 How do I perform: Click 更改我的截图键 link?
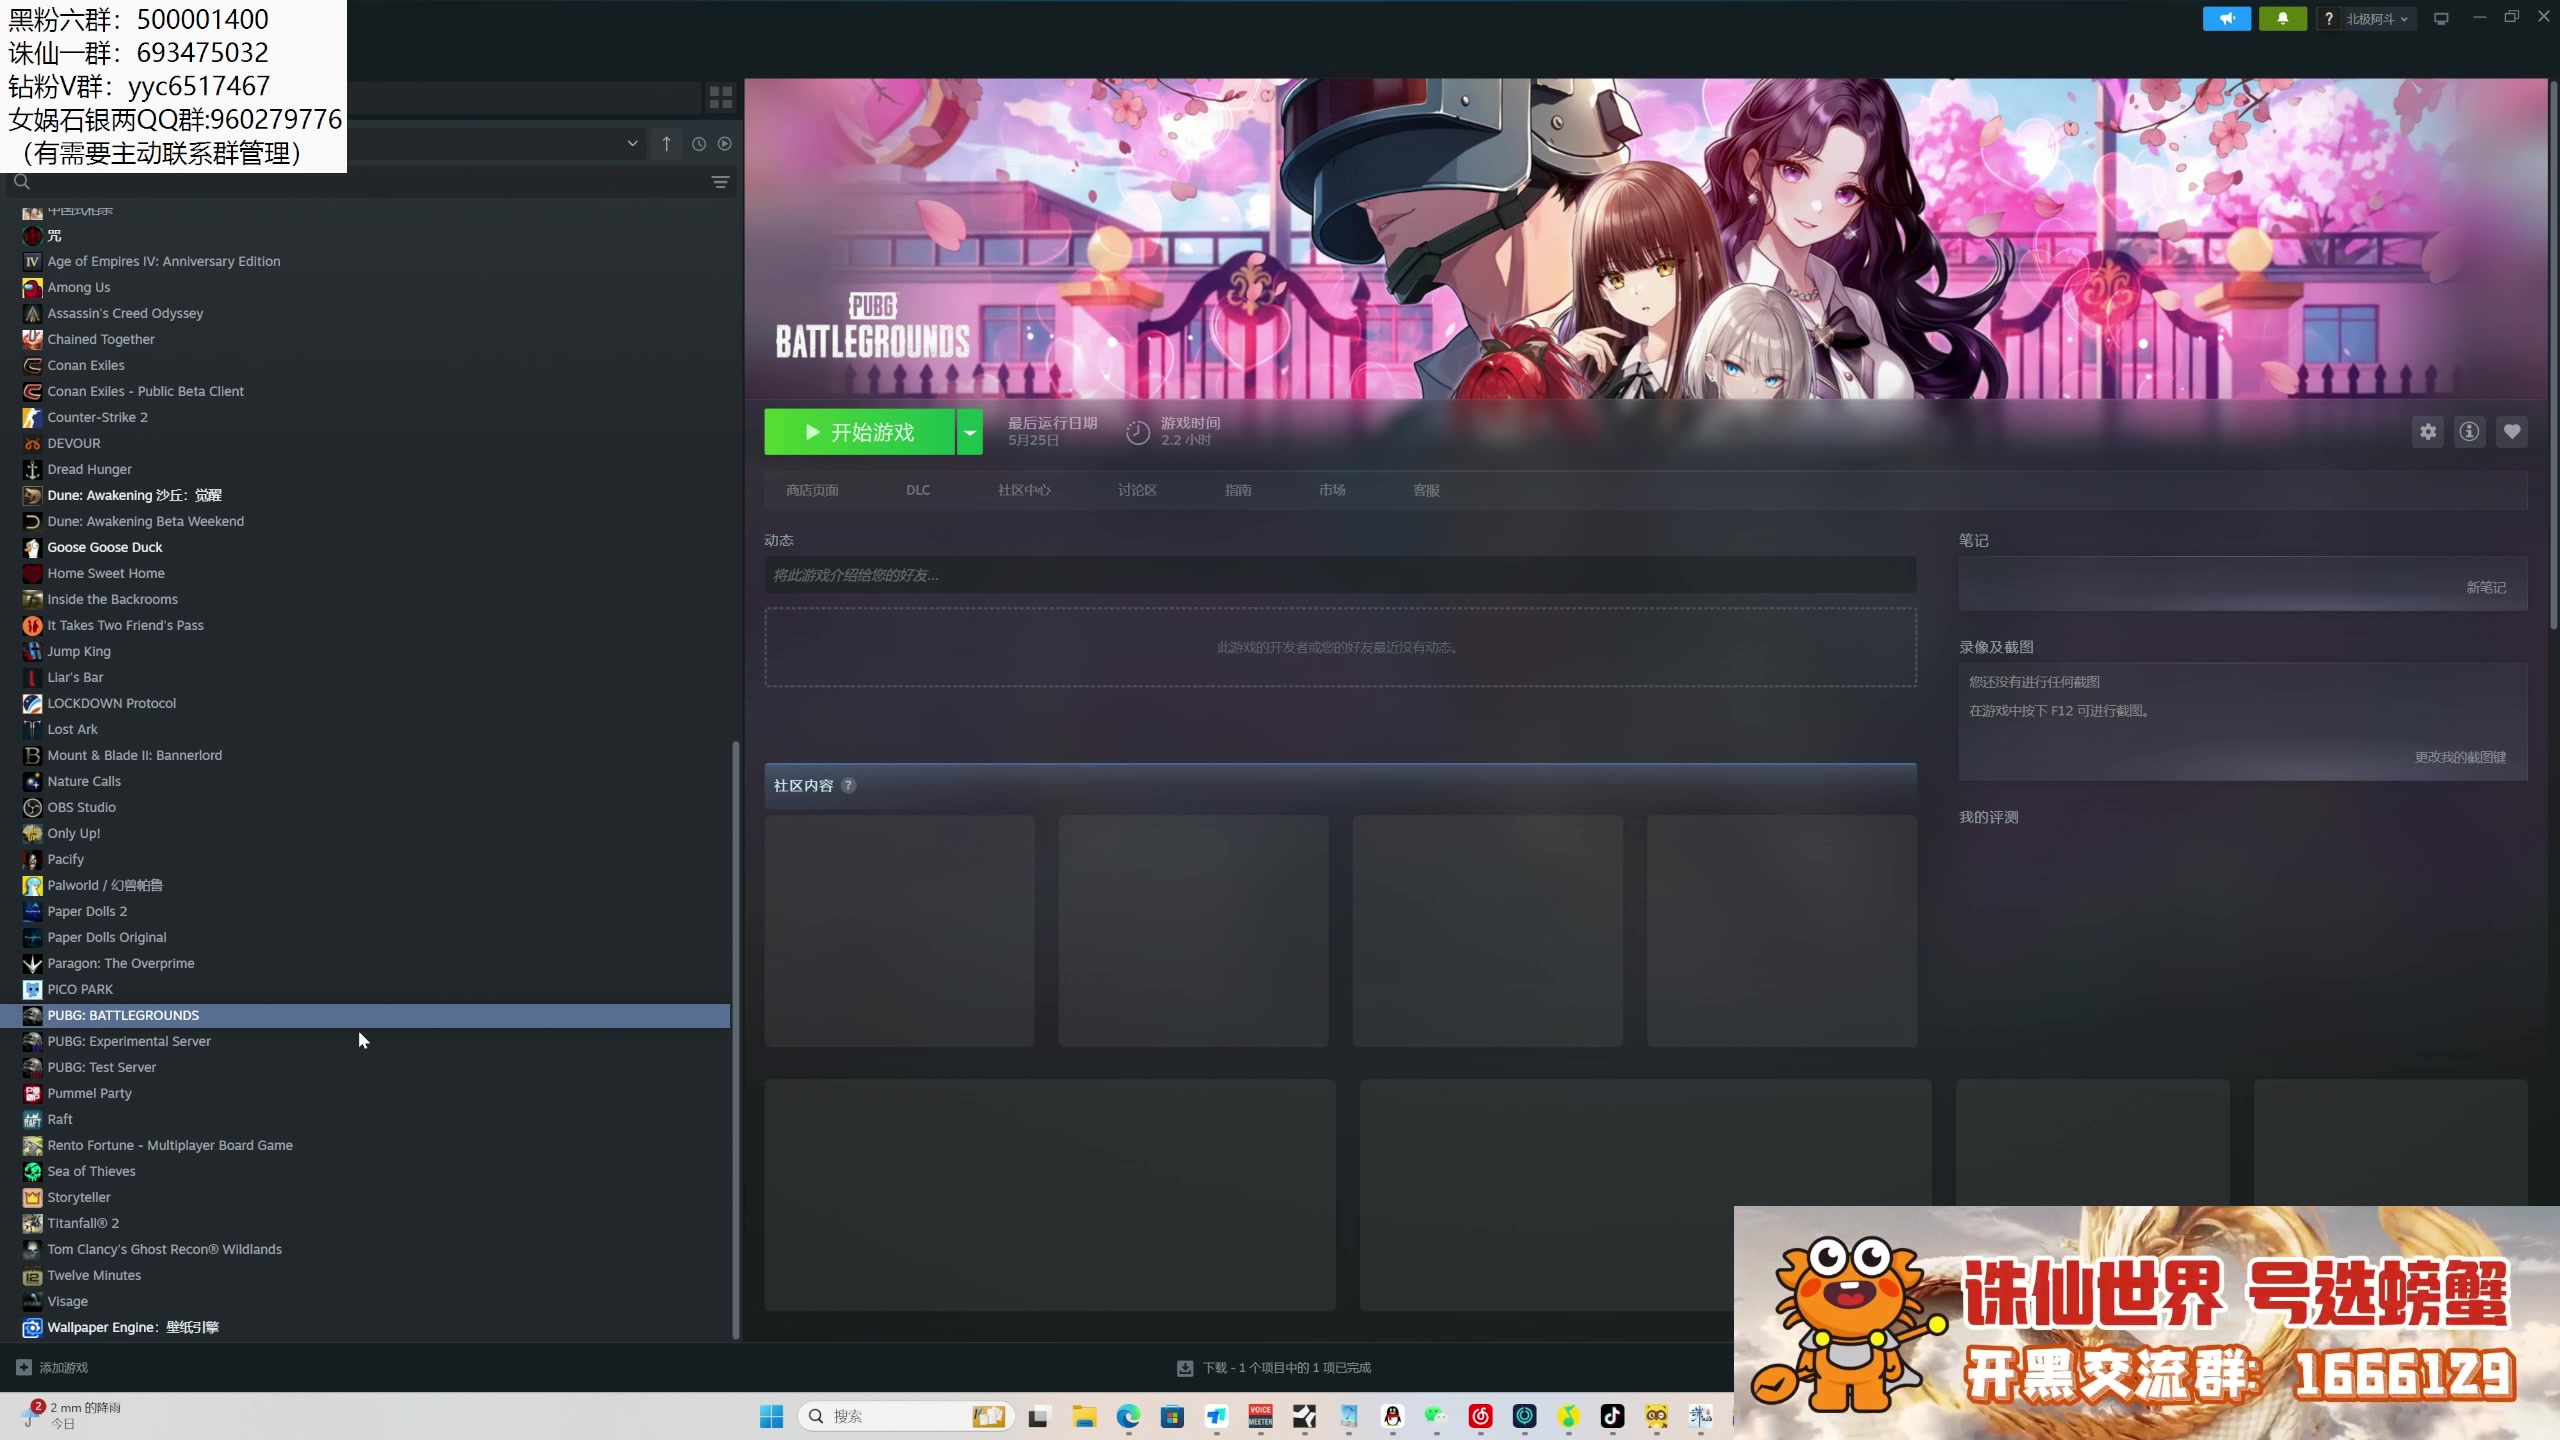(2460, 757)
